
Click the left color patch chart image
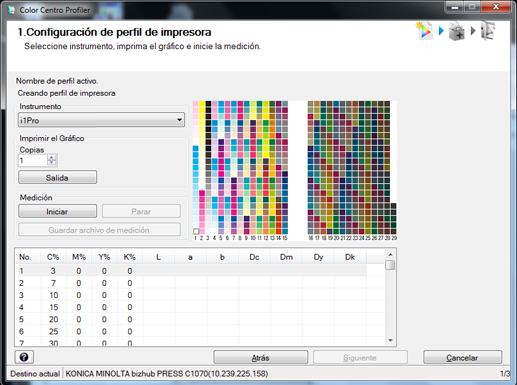tap(240, 168)
